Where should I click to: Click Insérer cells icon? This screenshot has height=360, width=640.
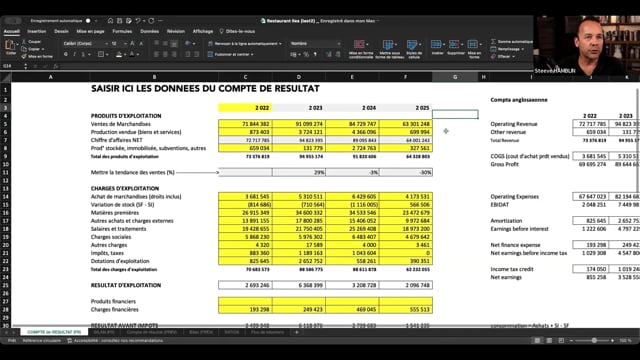(436, 44)
